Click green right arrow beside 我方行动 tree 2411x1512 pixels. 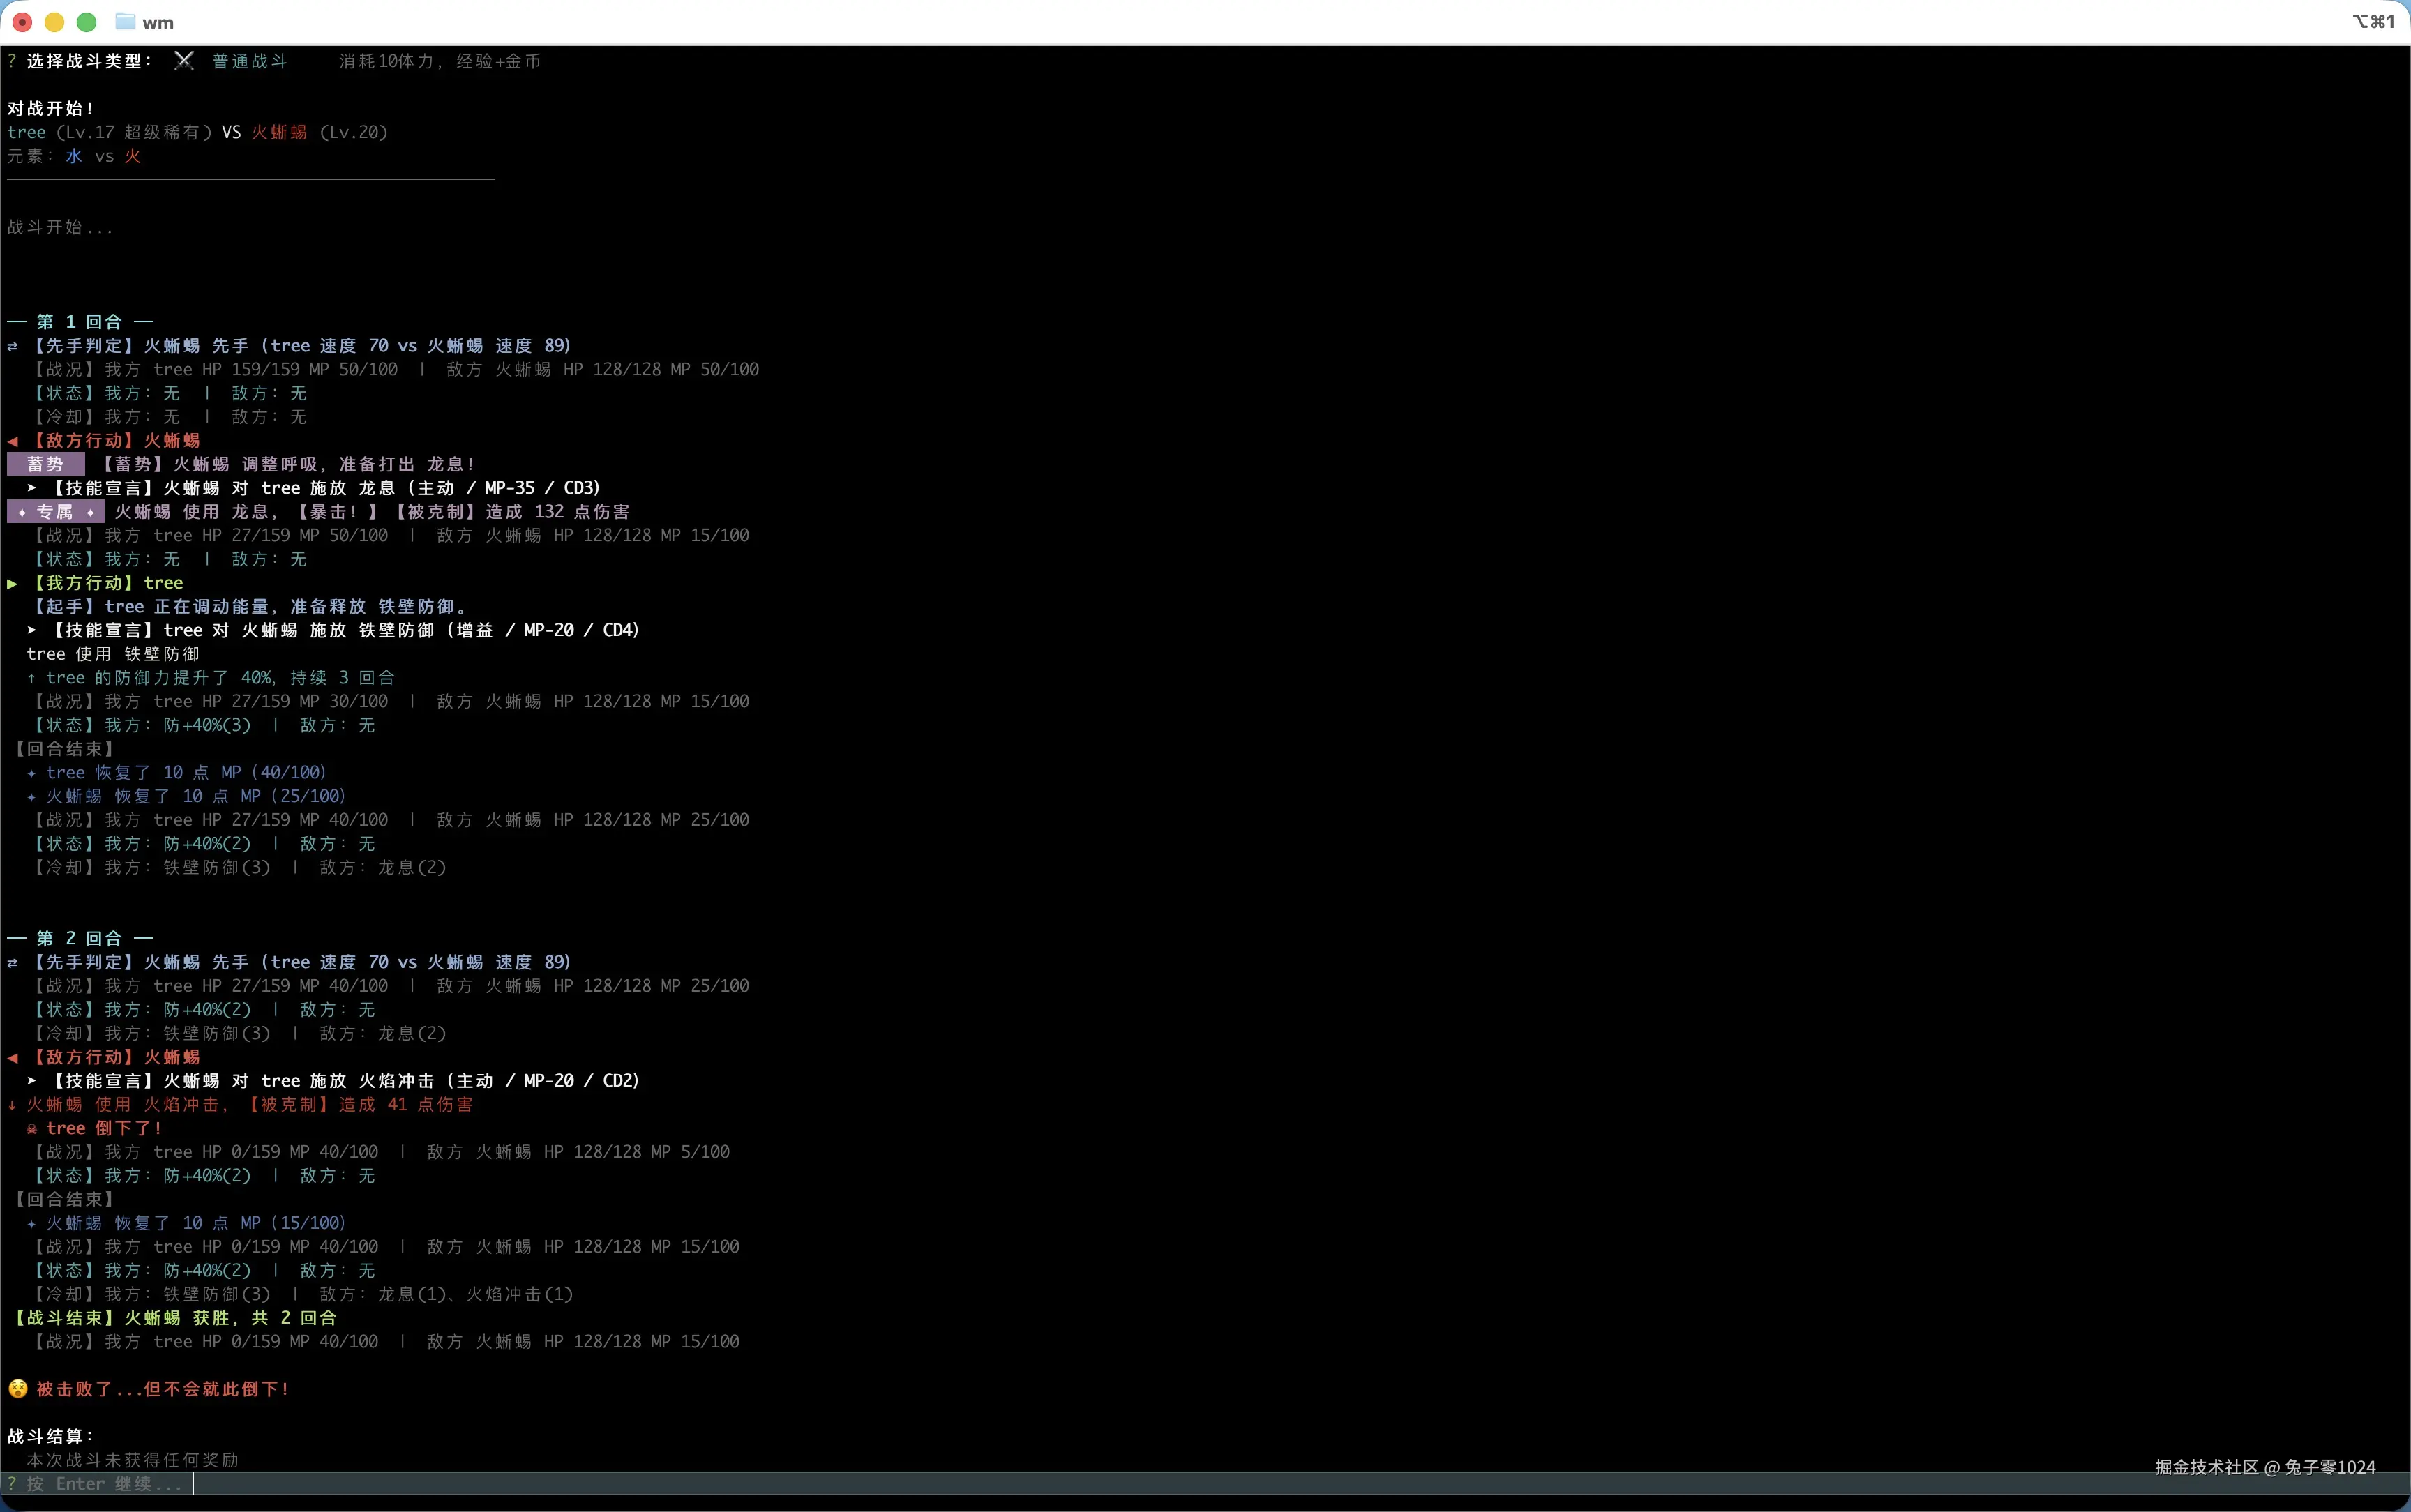(13, 583)
